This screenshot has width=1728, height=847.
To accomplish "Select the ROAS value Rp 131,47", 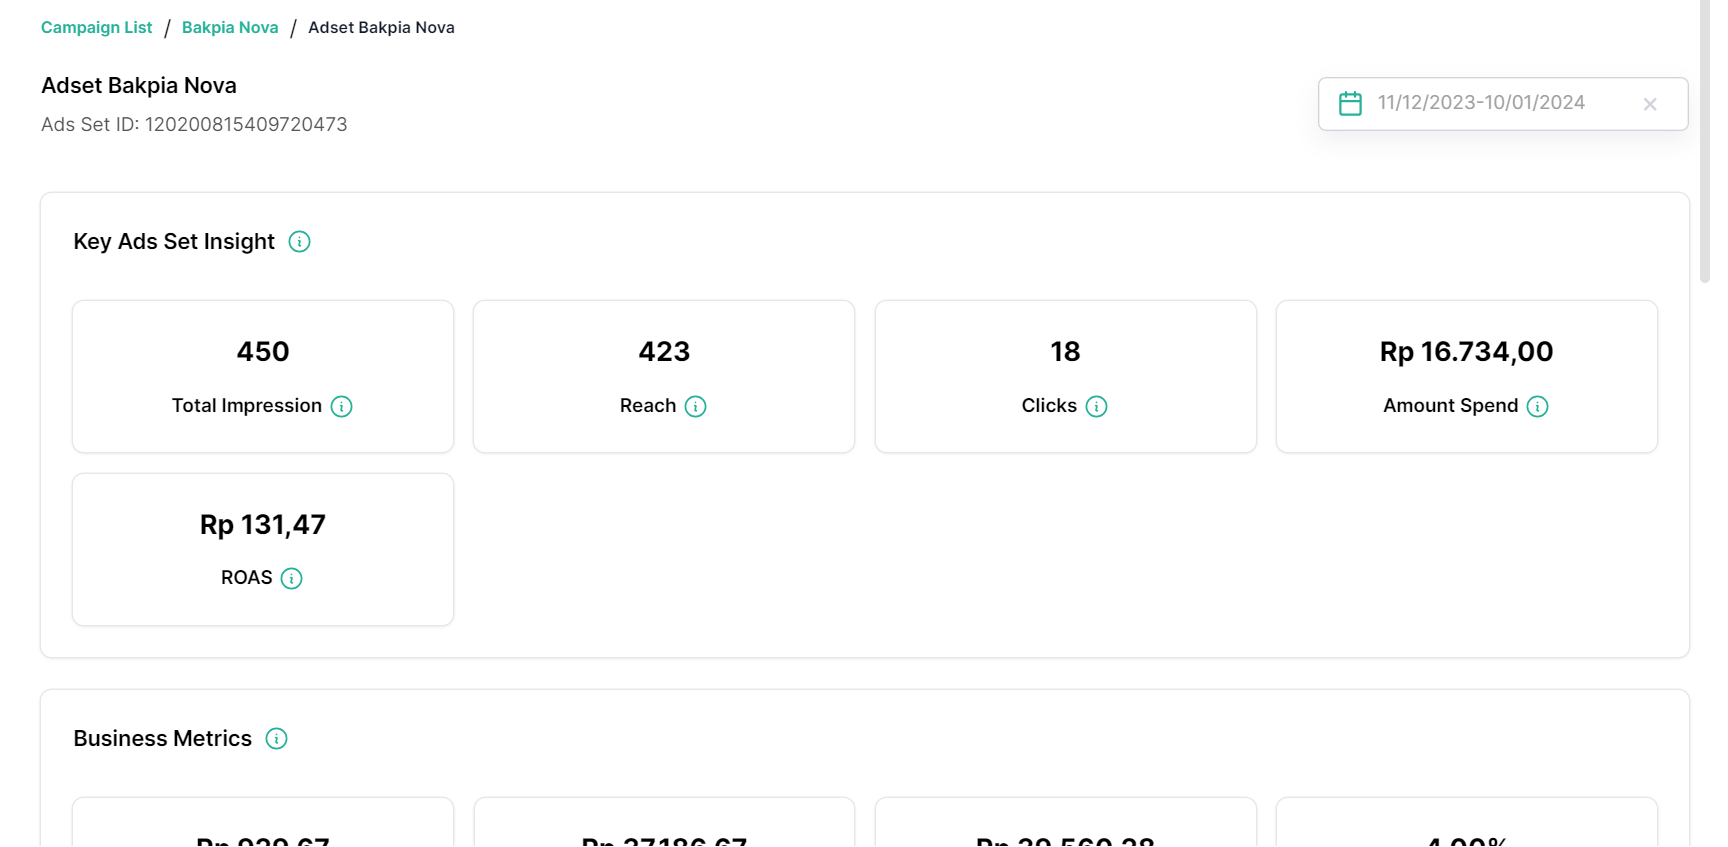I will (263, 525).
